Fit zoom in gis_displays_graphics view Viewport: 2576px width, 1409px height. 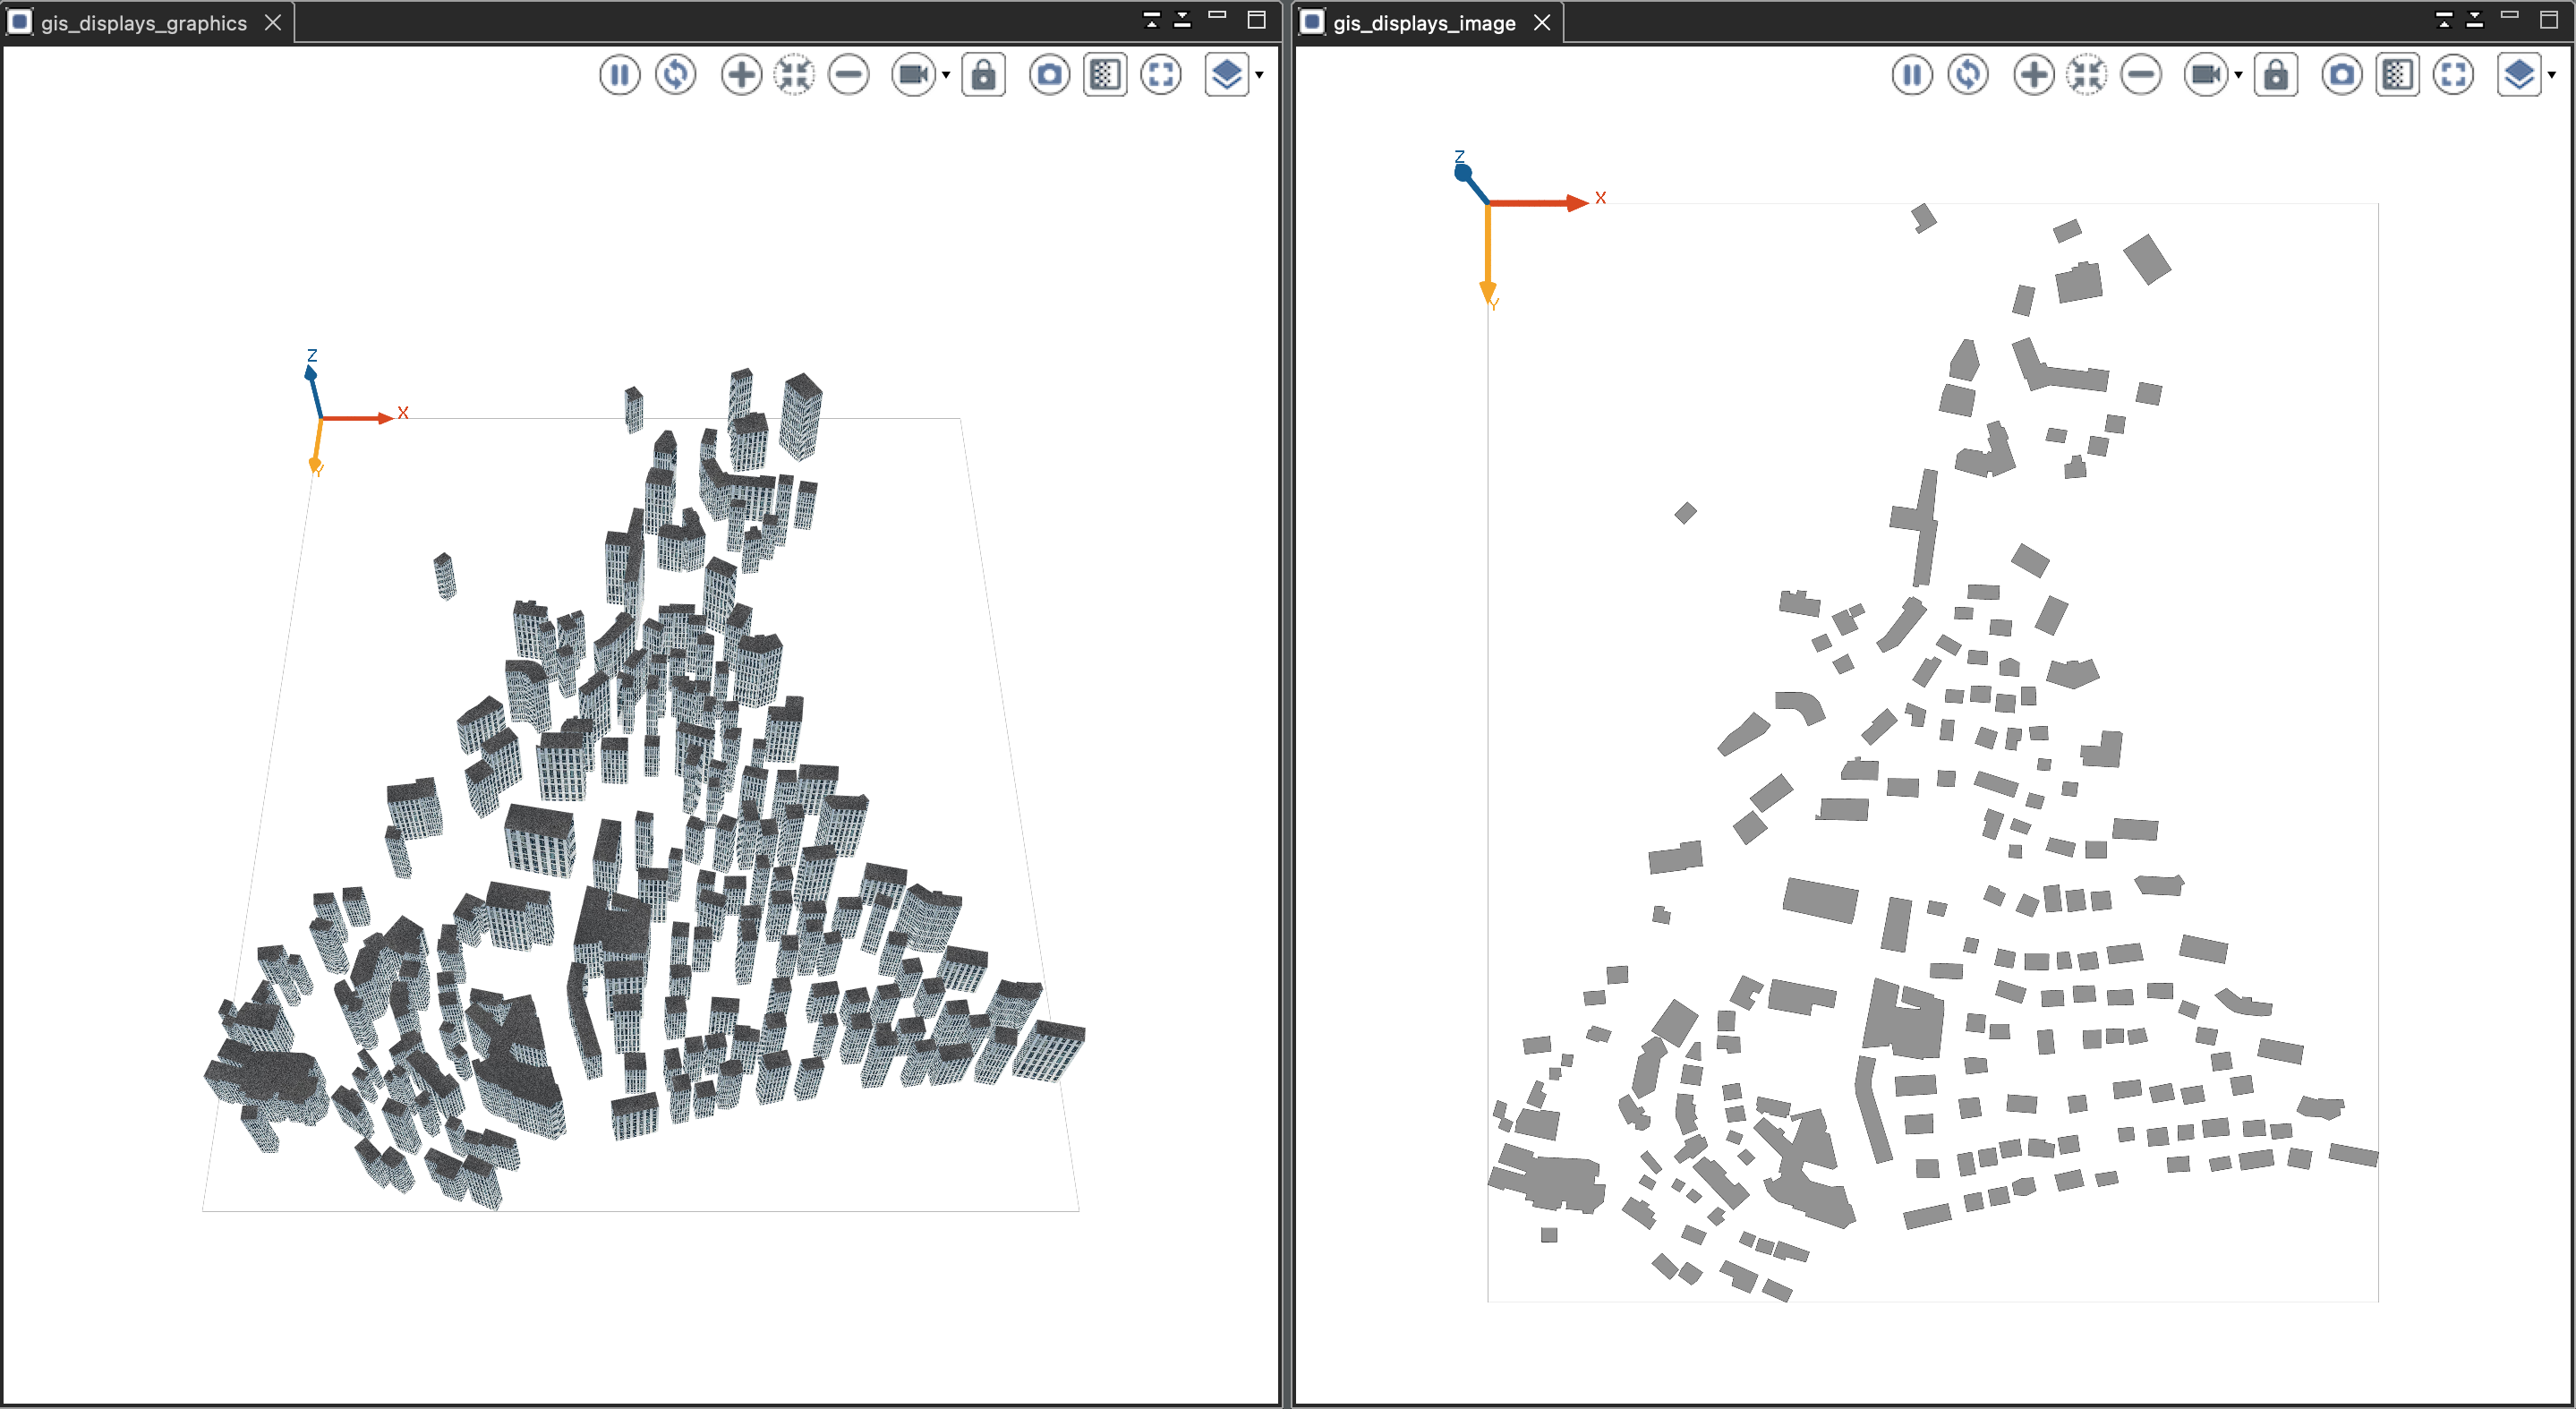[795, 75]
